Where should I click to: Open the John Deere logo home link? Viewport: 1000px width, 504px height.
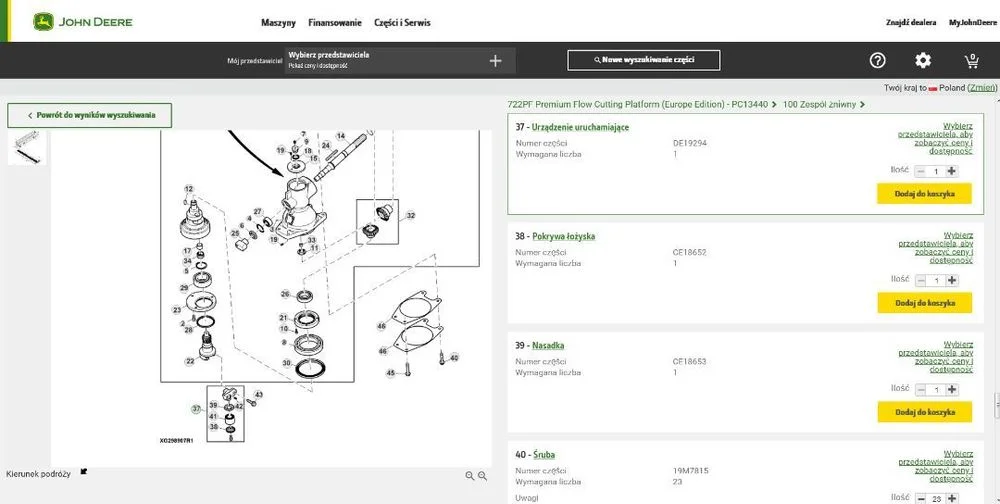[83, 22]
